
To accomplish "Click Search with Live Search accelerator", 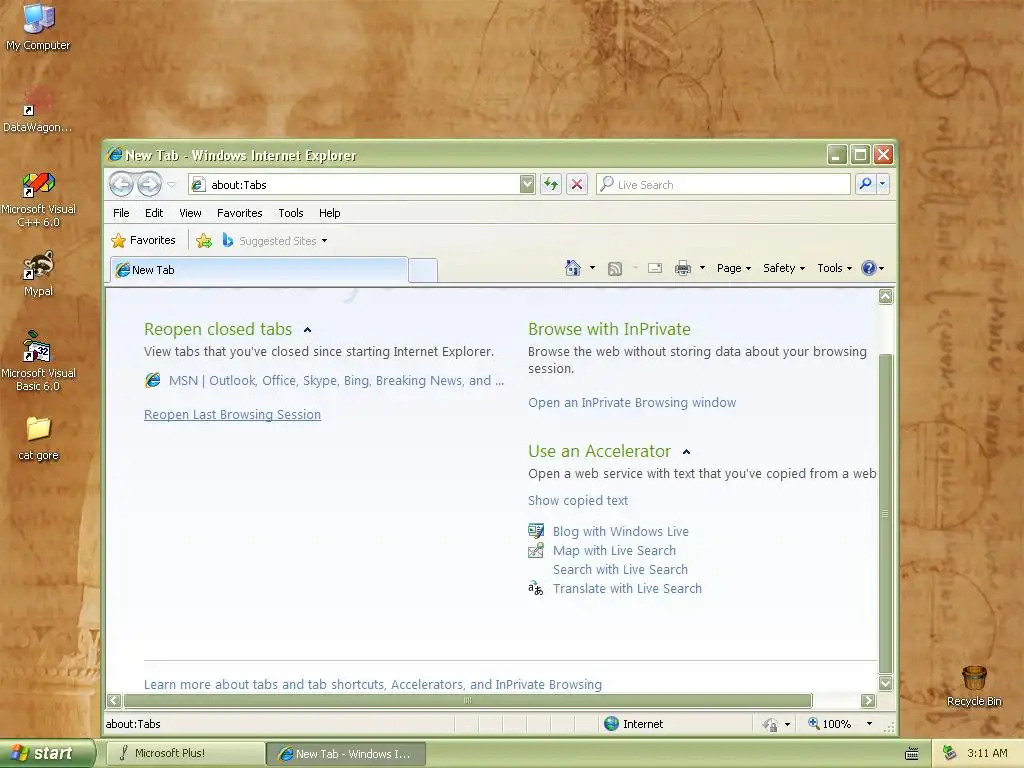I will click(620, 569).
